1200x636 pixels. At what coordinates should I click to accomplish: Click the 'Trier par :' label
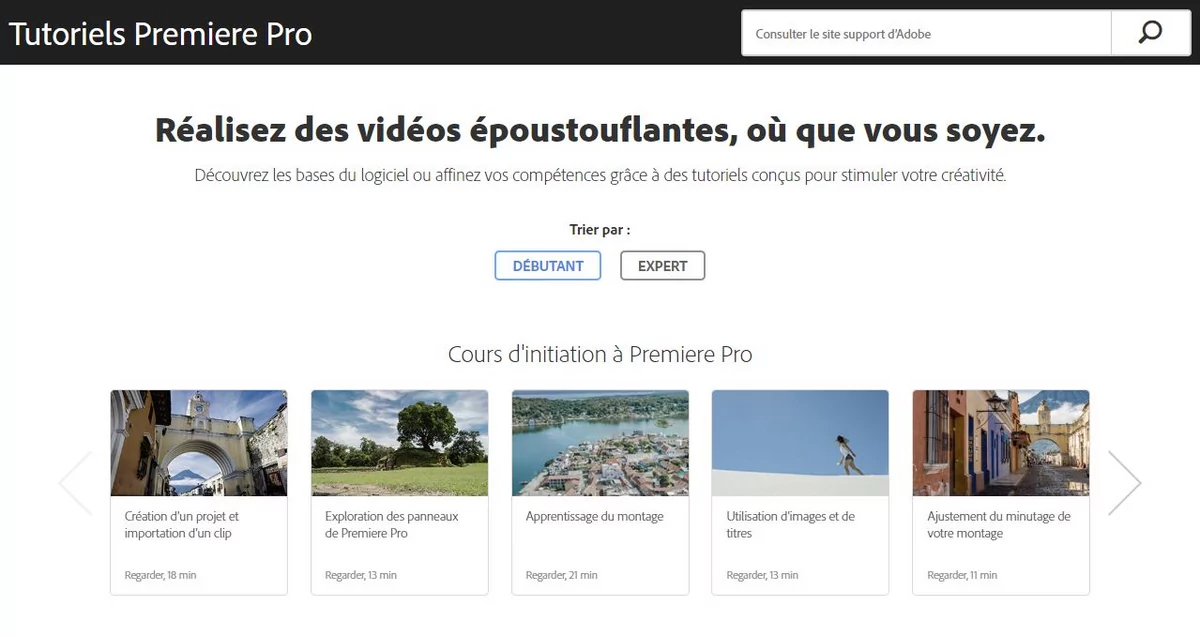point(600,230)
